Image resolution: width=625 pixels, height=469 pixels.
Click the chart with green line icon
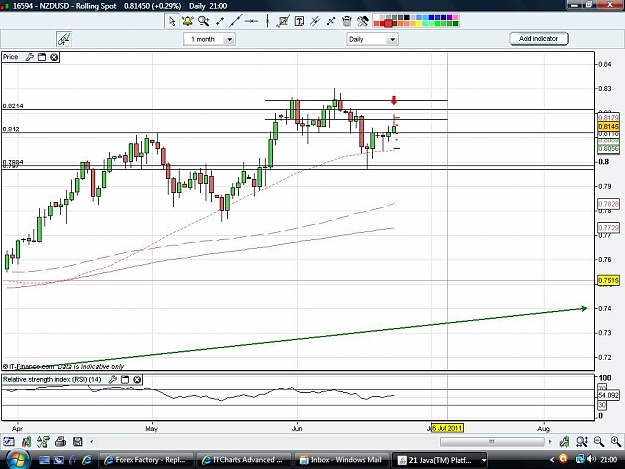pyautogui.click(x=283, y=21)
